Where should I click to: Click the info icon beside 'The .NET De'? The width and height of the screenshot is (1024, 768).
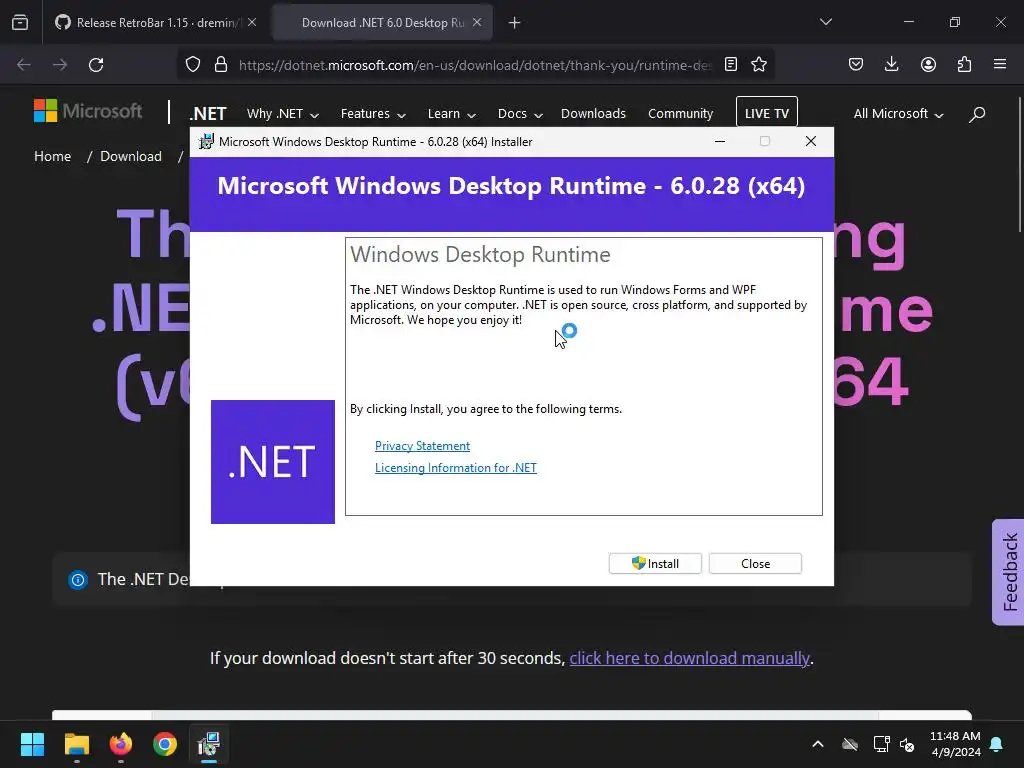click(78, 579)
